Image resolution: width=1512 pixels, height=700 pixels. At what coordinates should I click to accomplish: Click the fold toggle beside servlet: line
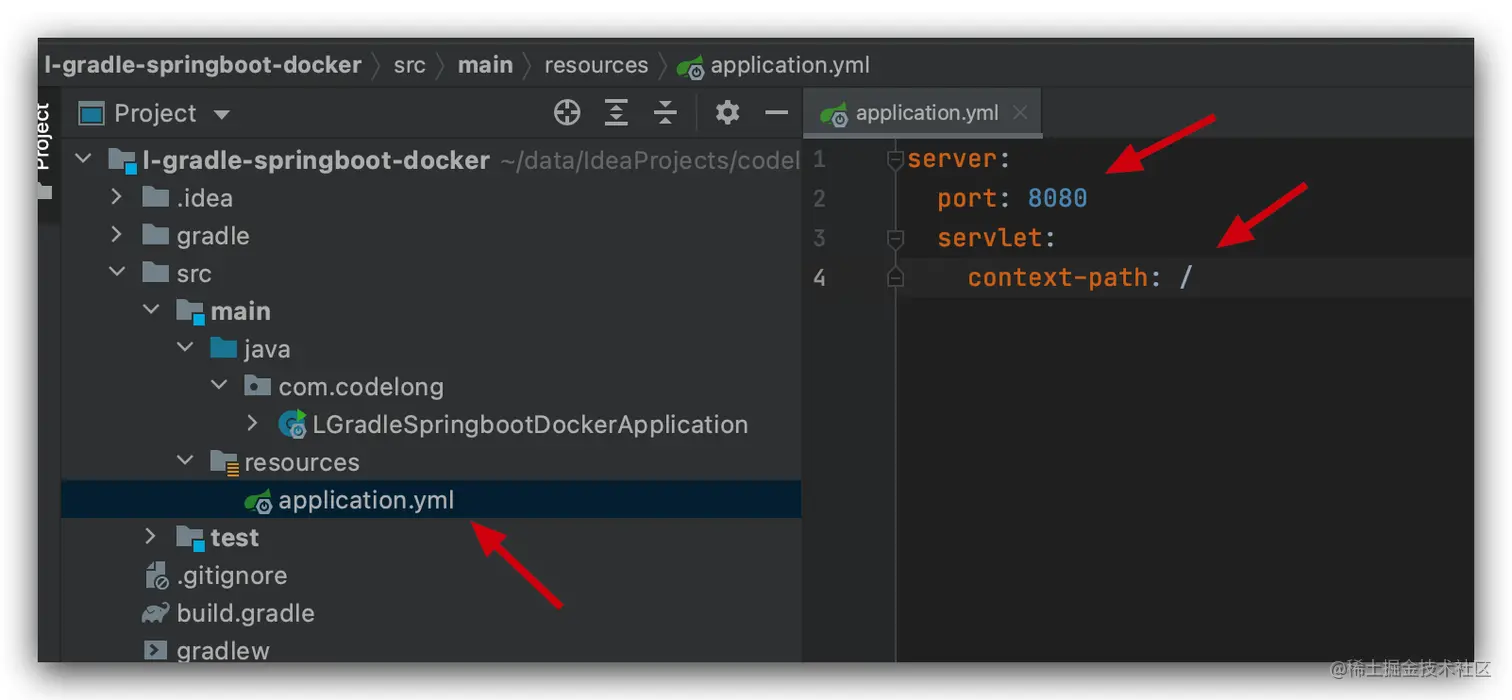tap(895, 238)
